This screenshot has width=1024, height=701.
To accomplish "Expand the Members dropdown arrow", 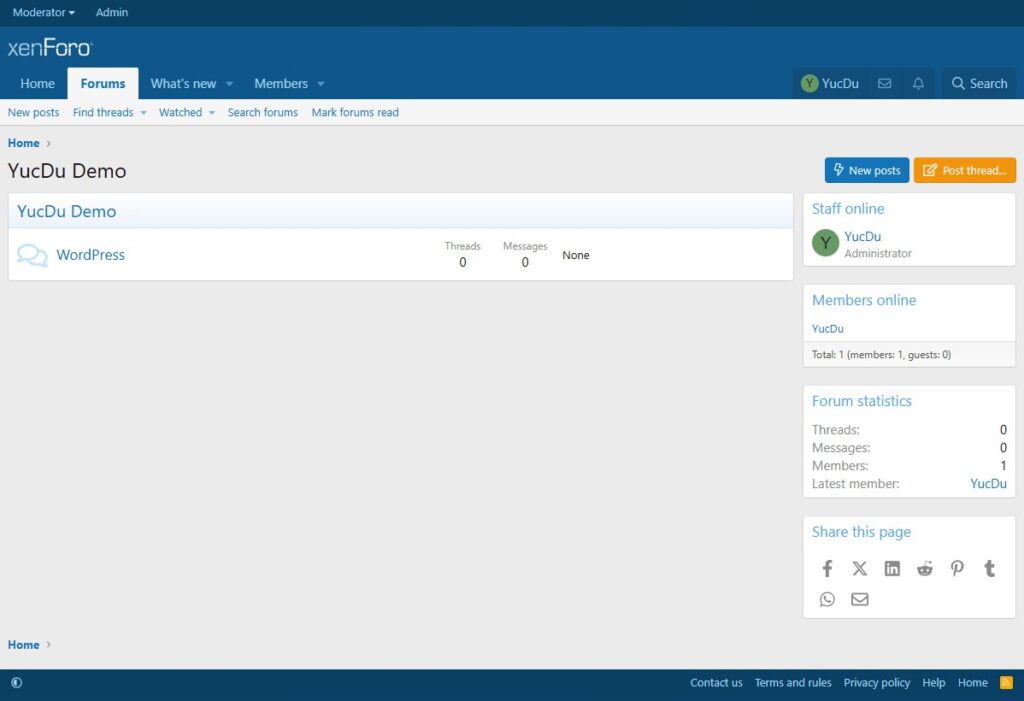I will tap(321, 84).
